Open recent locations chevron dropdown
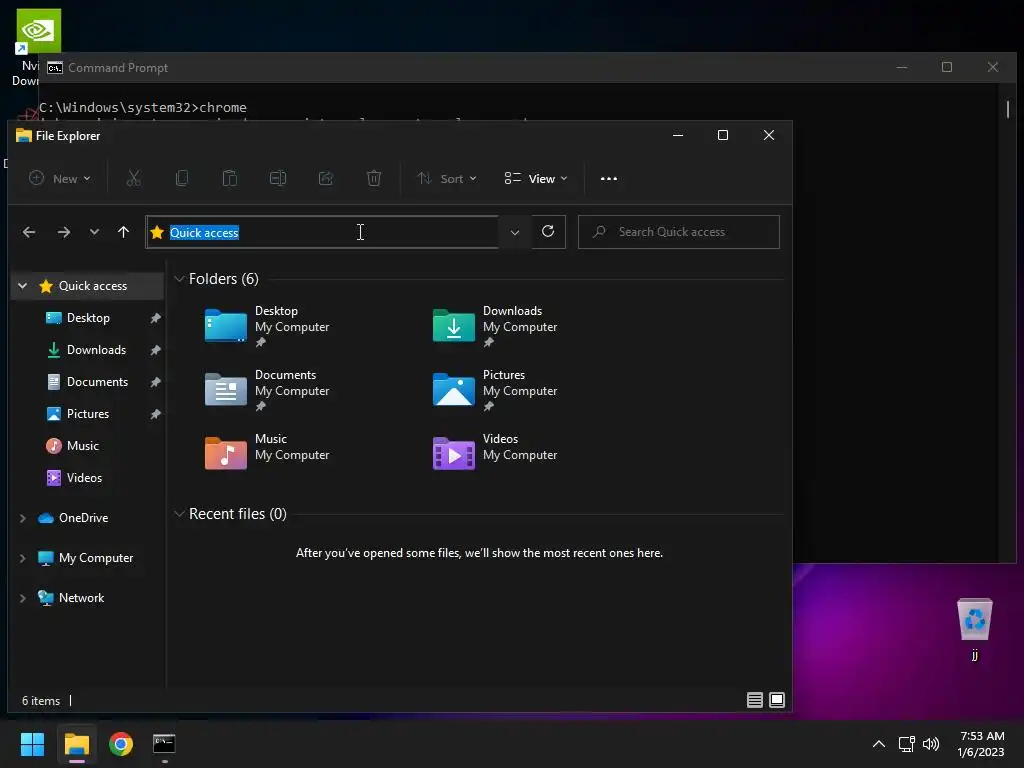 [95, 232]
